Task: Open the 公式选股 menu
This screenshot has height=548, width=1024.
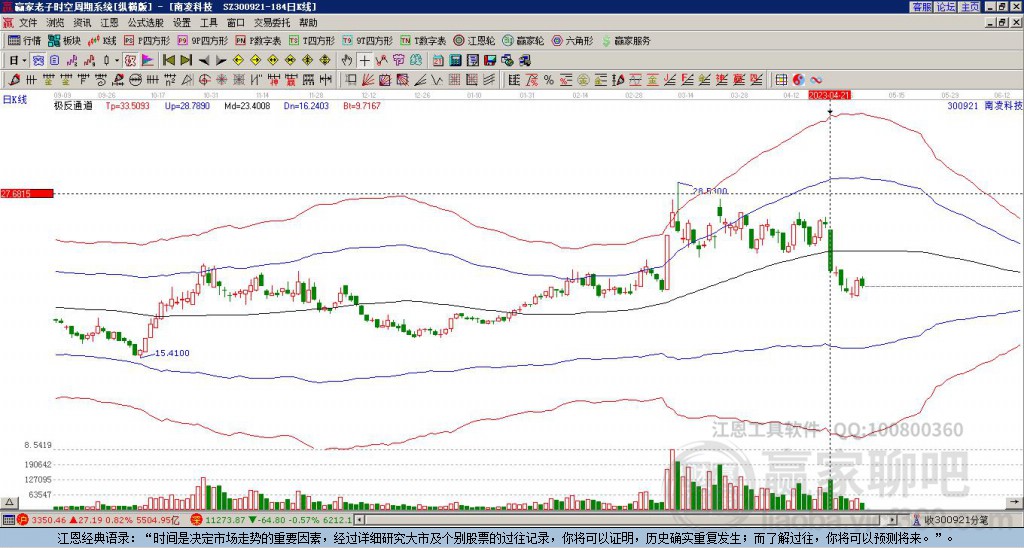Action: coord(145,23)
